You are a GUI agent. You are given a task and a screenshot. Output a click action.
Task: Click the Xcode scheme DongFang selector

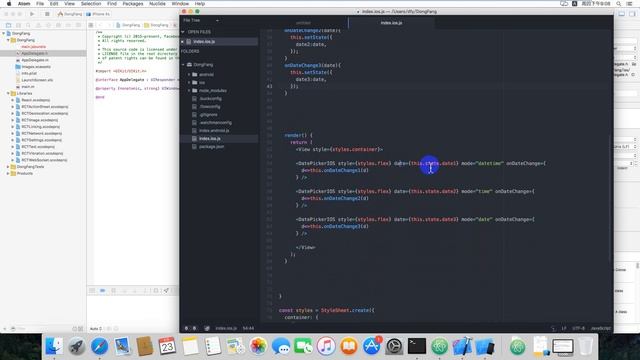tap(70, 14)
